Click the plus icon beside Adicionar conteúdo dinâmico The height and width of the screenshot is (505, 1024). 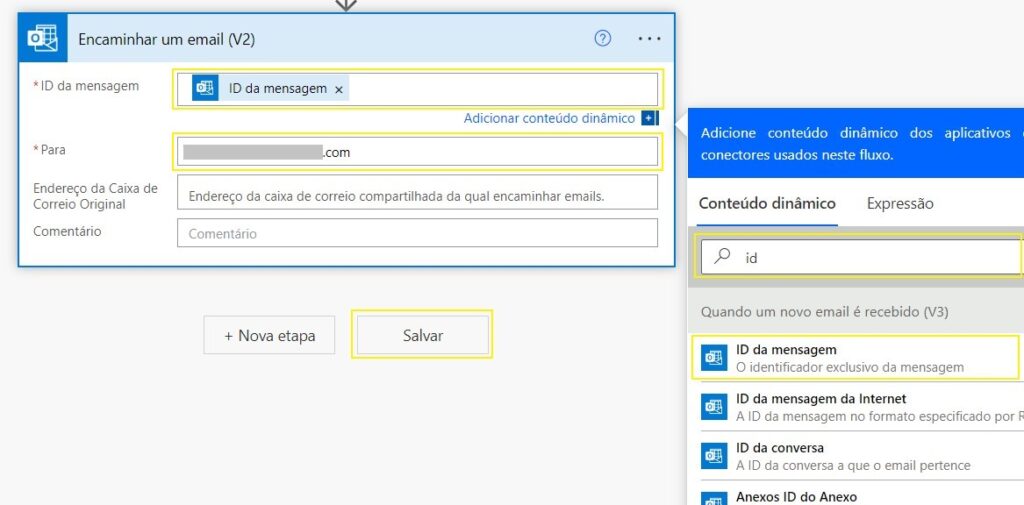[649, 118]
